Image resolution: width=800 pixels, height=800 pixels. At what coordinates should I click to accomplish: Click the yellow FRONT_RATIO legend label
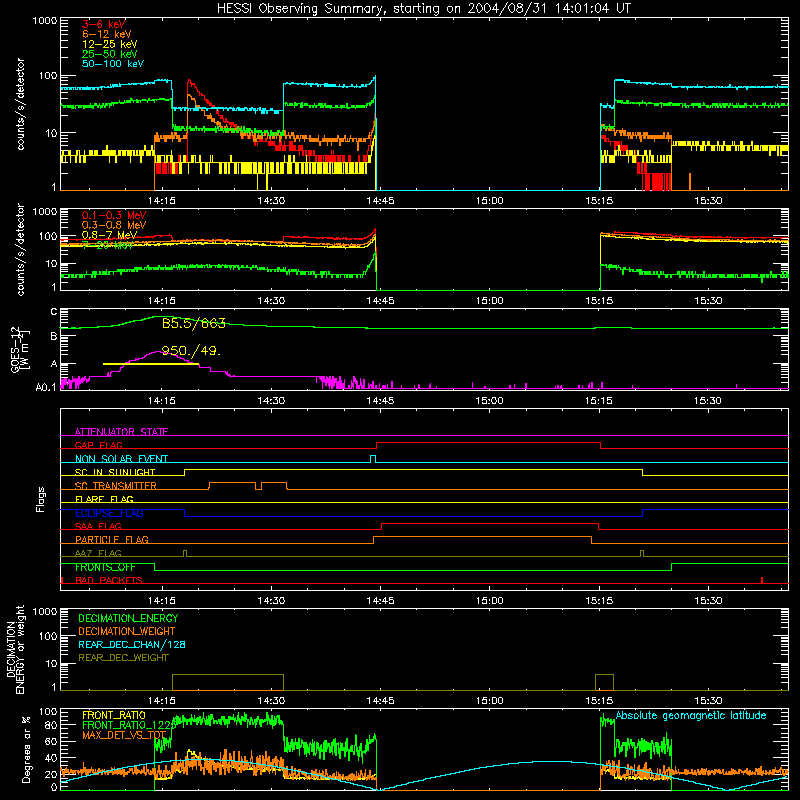(114, 715)
